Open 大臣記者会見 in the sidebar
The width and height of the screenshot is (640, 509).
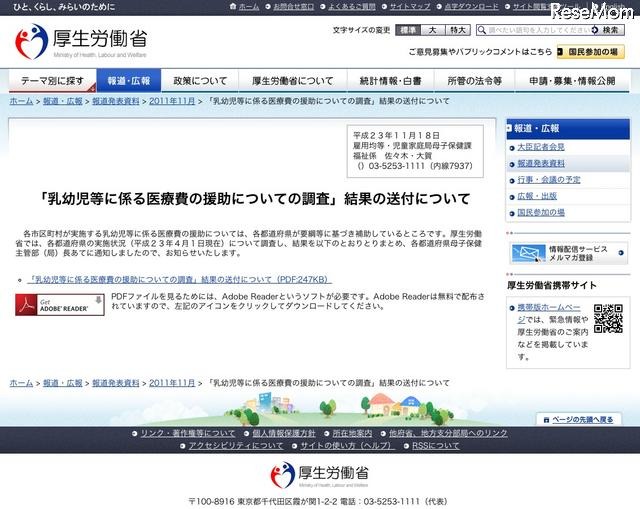coord(541,146)
